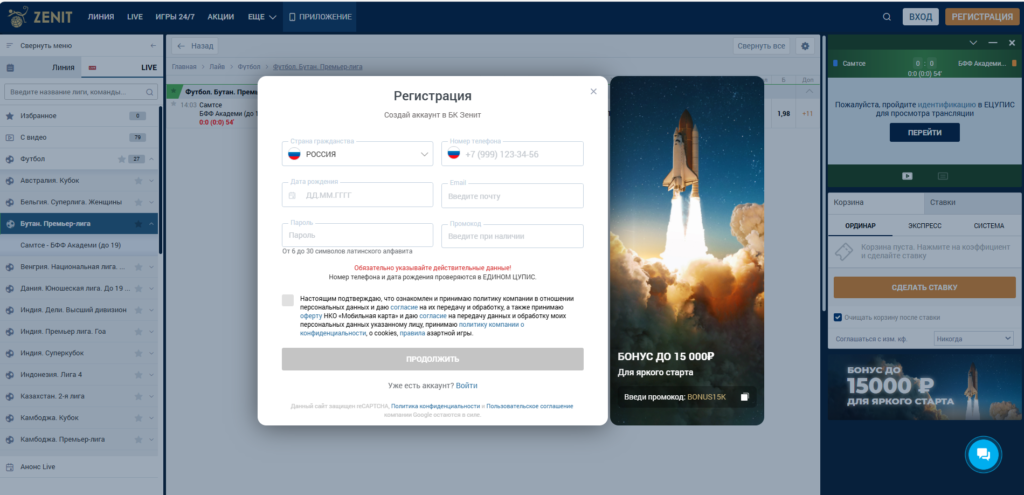Click the ВХОД button
1024x495 pixels.
[921, 17]
